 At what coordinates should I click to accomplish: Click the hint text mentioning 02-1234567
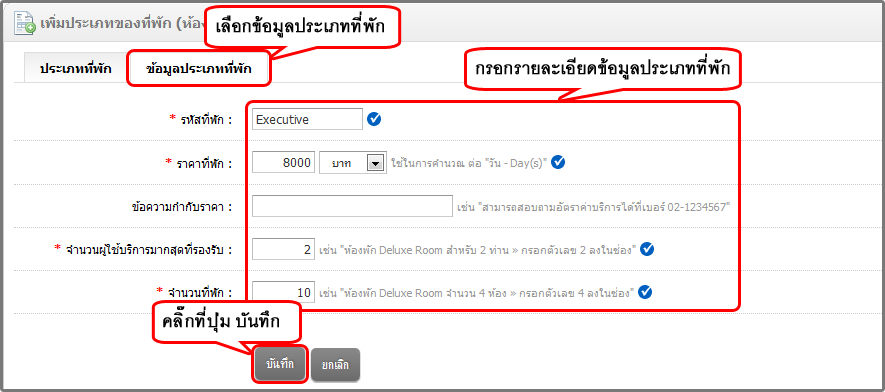point(594,207)
